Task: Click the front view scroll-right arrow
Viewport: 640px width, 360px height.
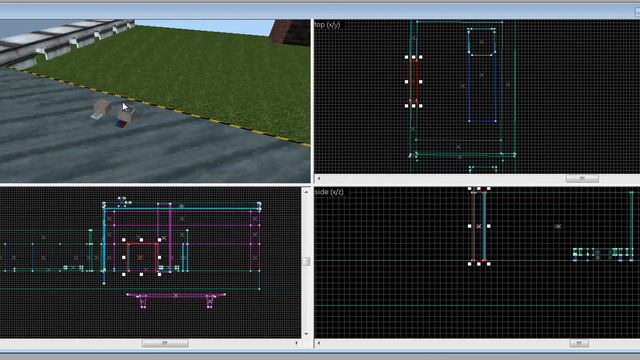Action: pyautogui.click(x=297, y=343)
